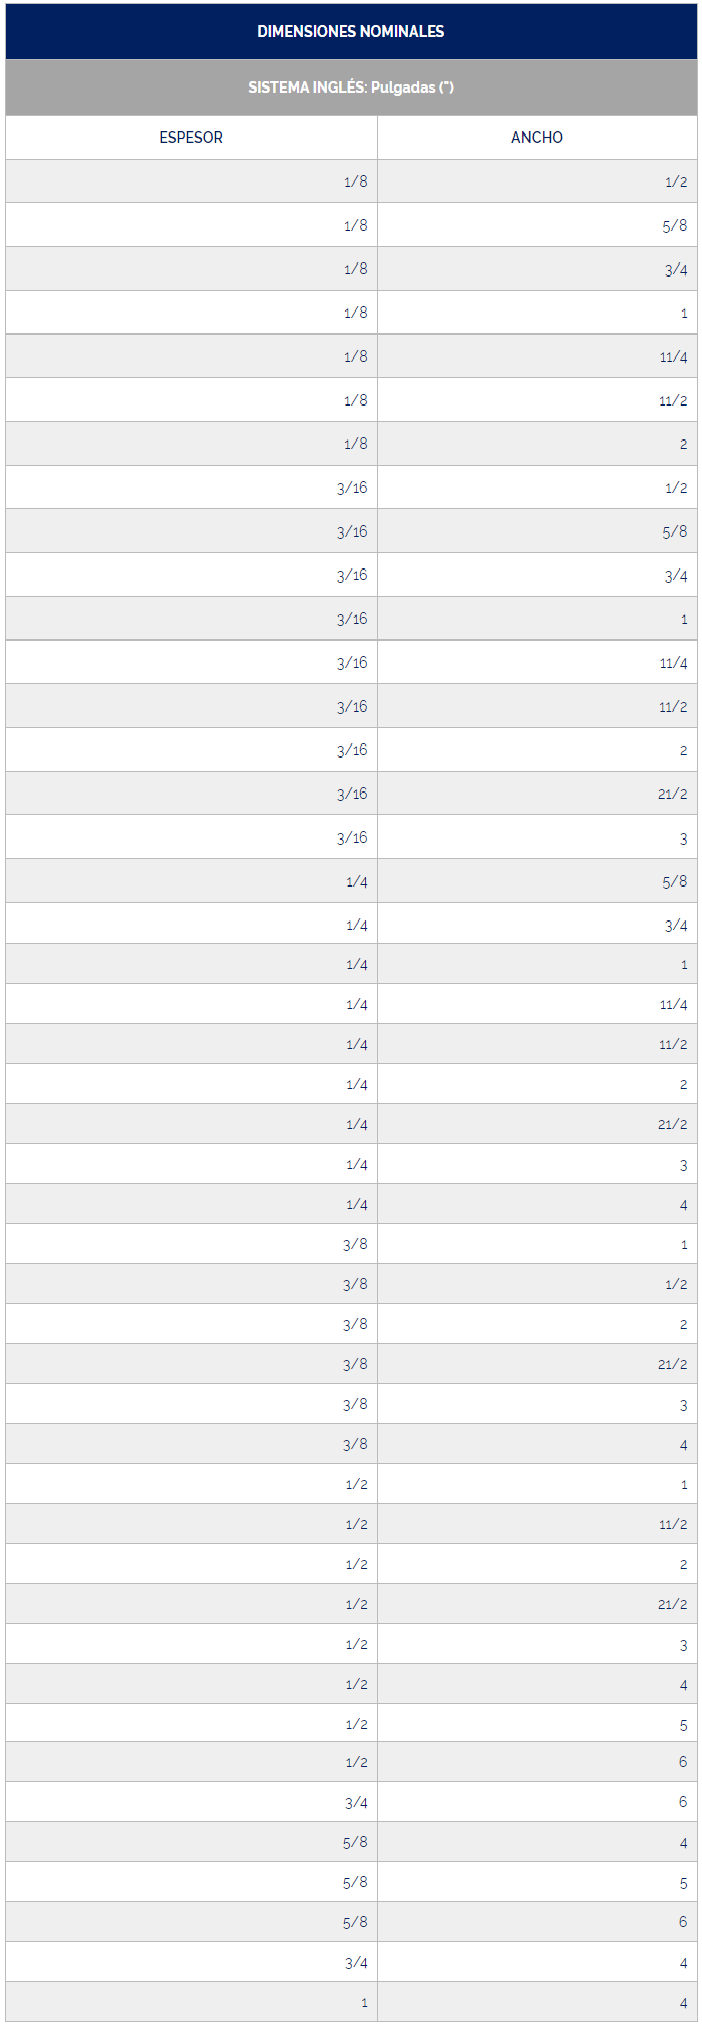Click ancho 4 in the 3/4 espesor row
This screenshot has height=2027, width=702.
pyautogui.click(x=683, y=1963)
